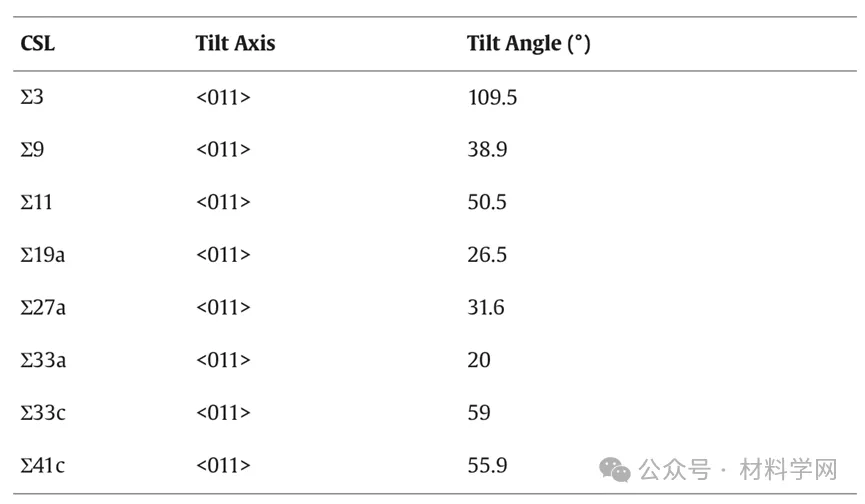Select the Tilt Angle (°) column header
This screenshot has width=865, height=504.
(528, 43)
